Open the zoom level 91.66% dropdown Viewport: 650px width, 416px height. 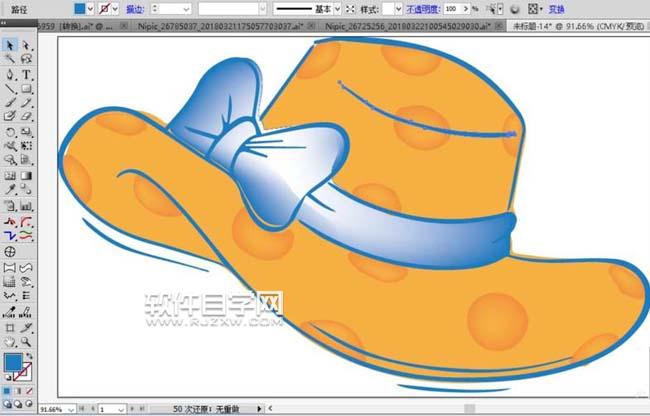pyautogui.click(x=71, y=409)
